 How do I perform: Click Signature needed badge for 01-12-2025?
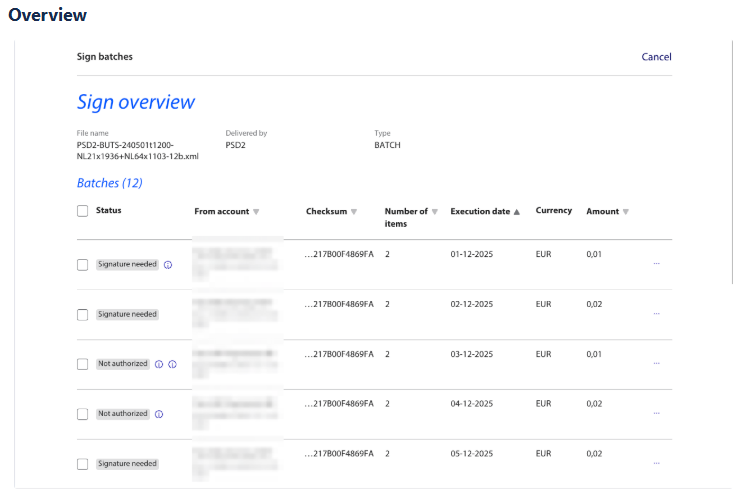(127, 264)
